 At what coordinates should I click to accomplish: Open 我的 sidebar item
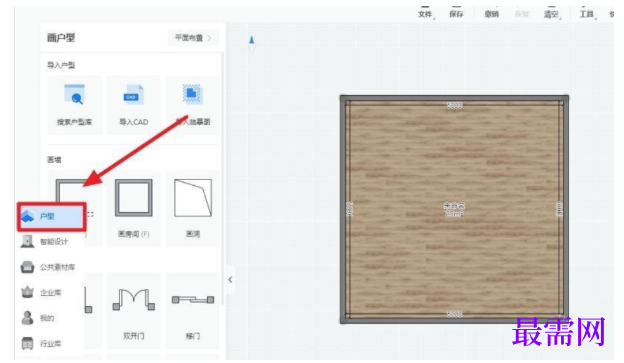pyautogui.click(x=37, y=318)
